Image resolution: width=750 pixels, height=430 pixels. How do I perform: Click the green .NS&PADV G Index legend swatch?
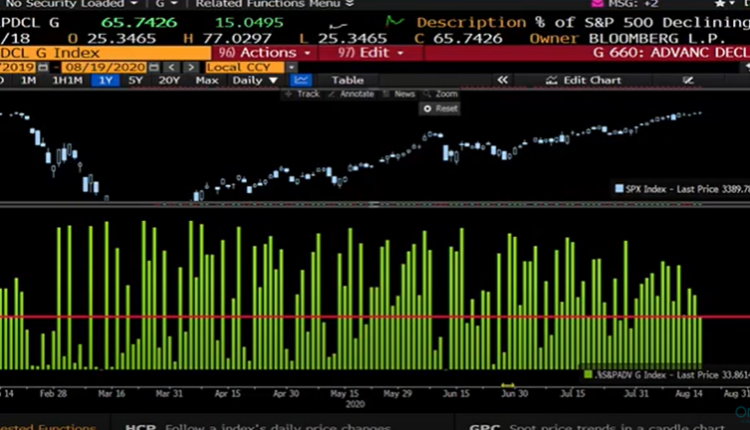tap(587, 374)
